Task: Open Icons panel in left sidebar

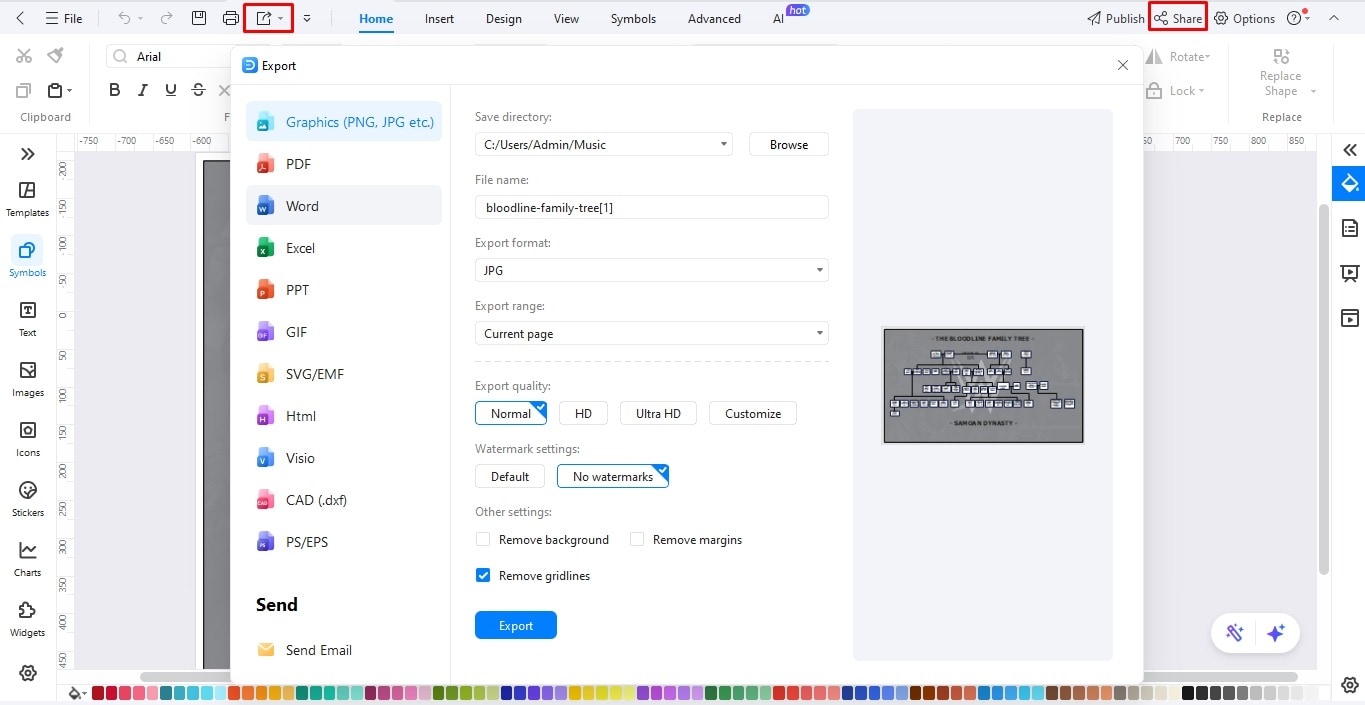Action: (x=27, y=439)
